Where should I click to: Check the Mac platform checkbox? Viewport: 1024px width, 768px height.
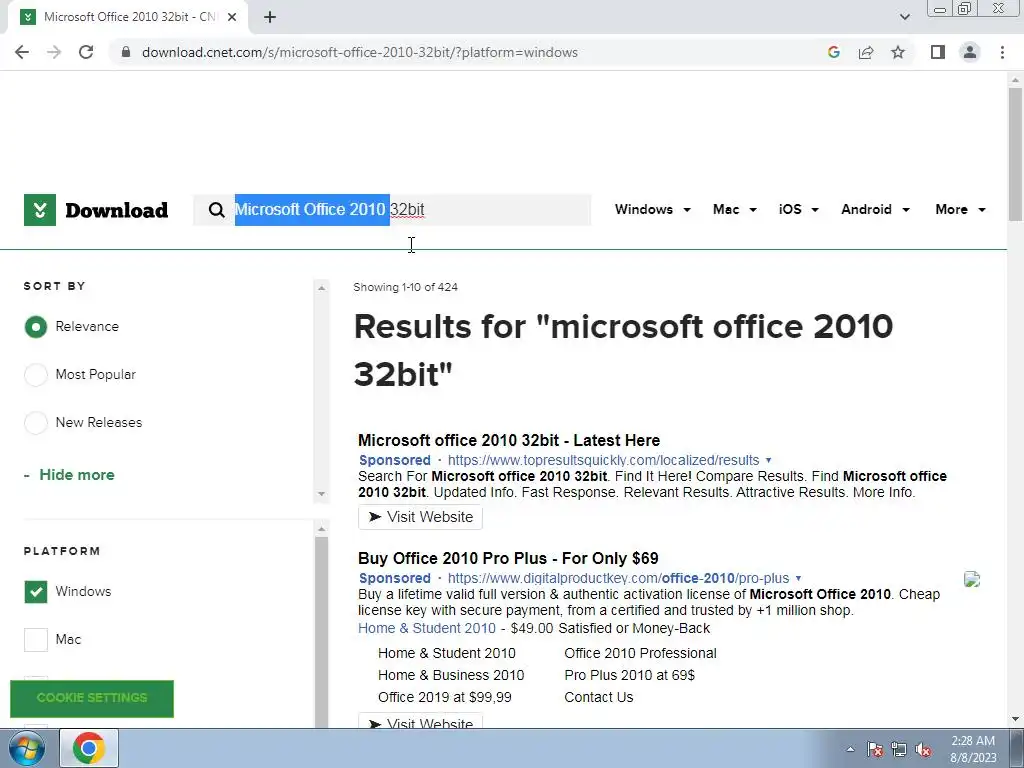coord(36,639)
